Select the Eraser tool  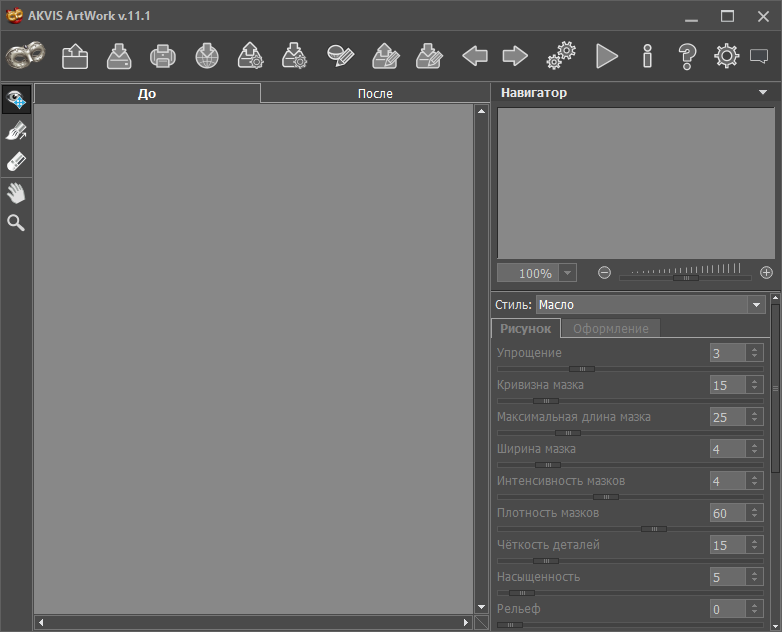[16, 162]
